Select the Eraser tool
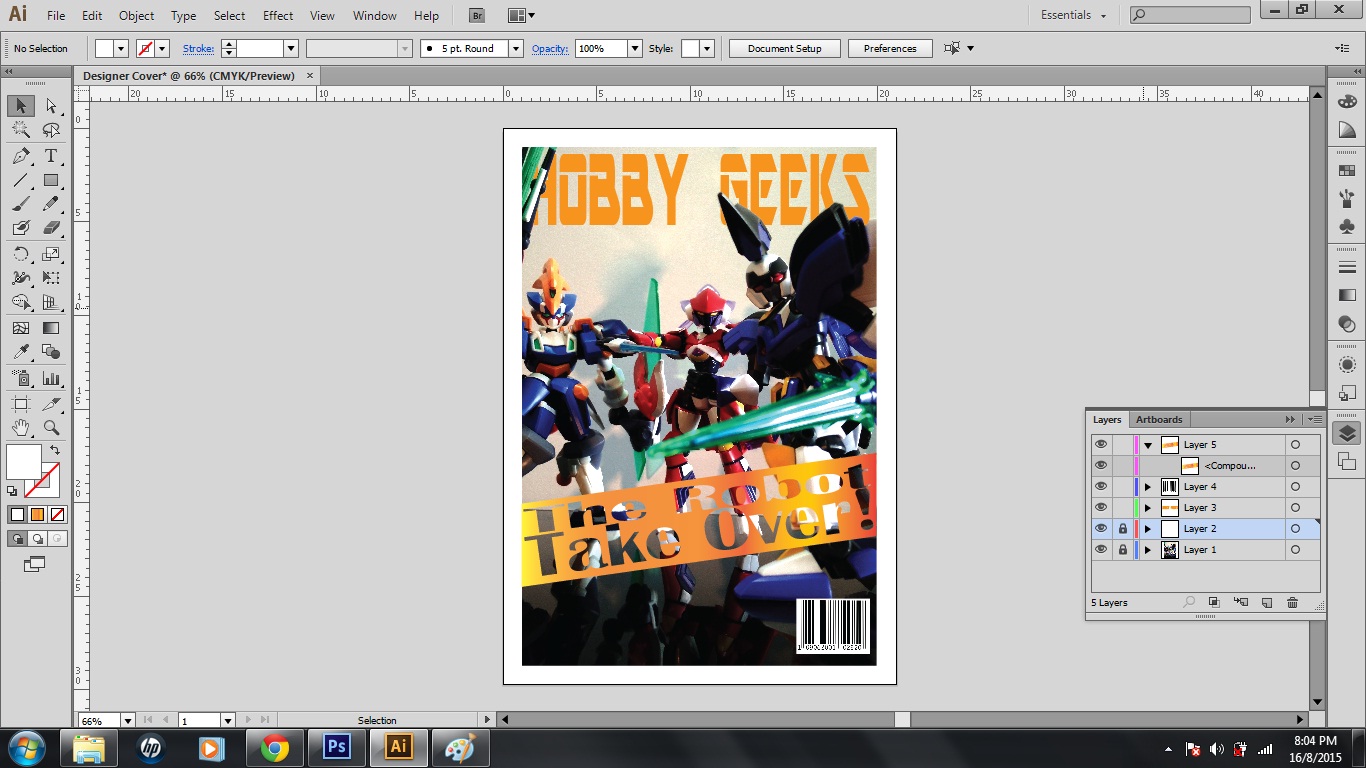Image resolution: width=1366 pixels, height=768 pixels. [x=51, y=228]
